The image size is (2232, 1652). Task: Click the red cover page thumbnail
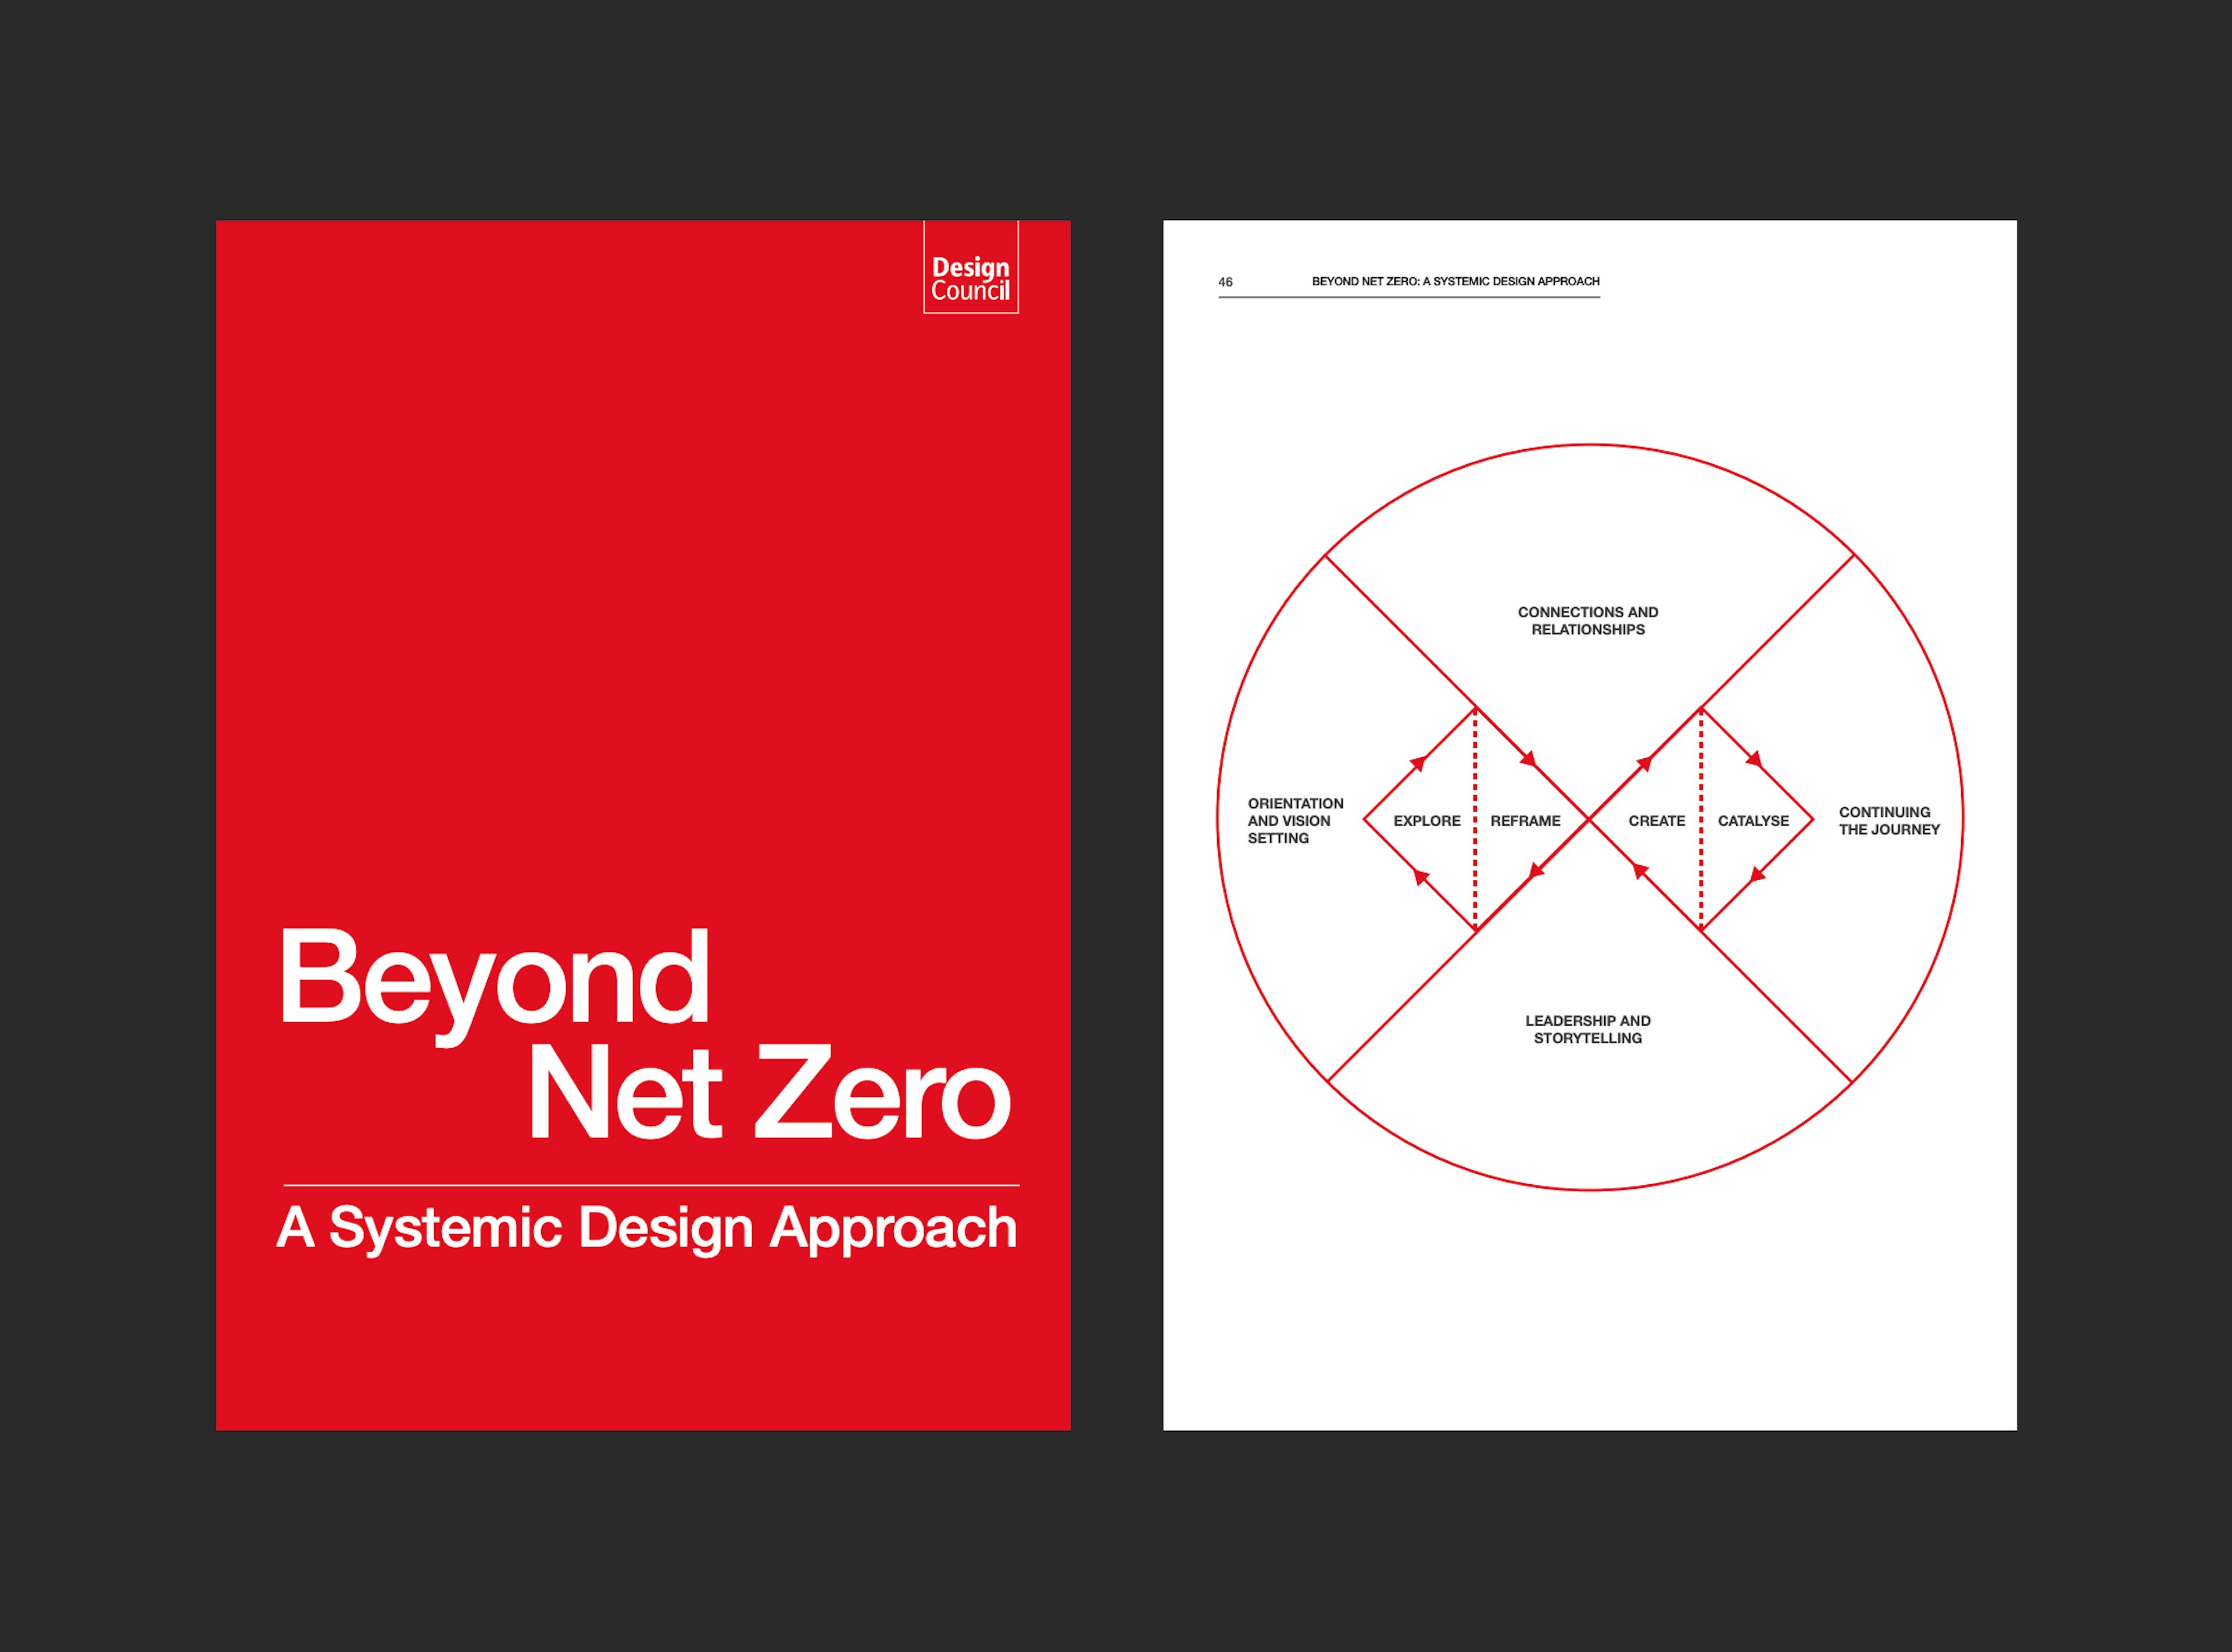point(643,600)
